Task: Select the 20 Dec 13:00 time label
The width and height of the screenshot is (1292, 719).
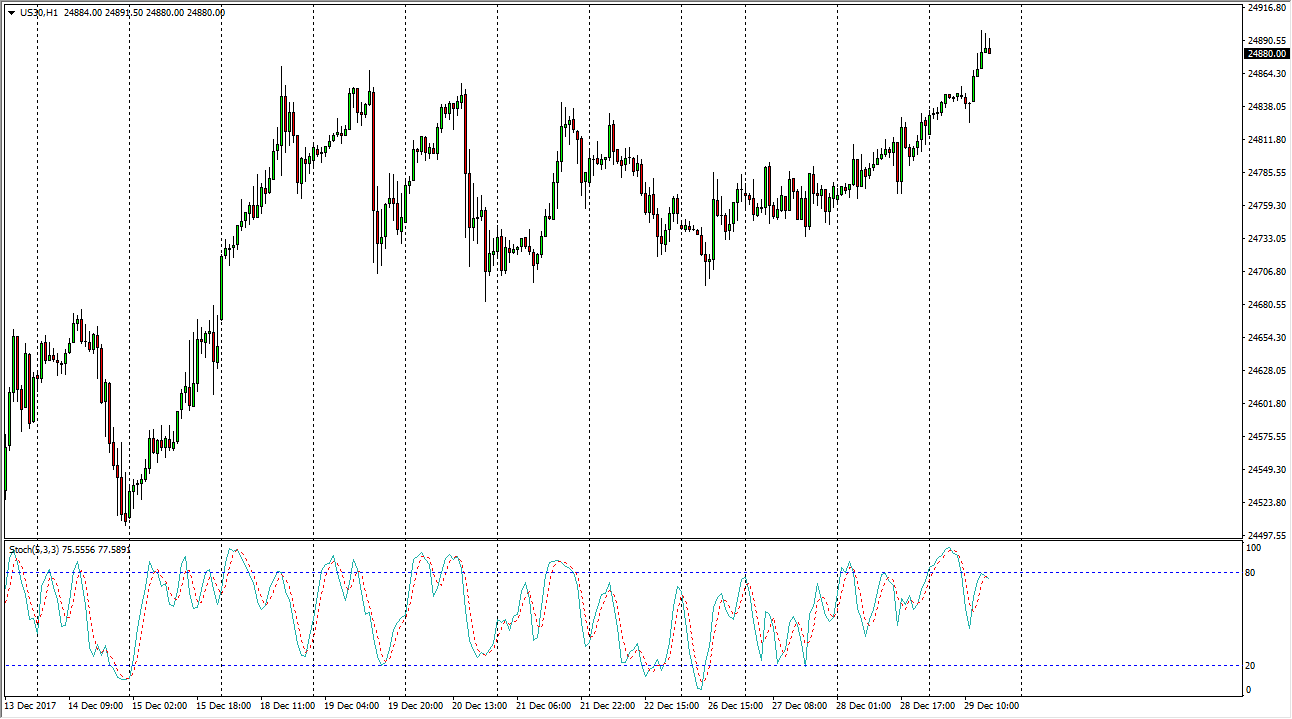Action: [x=478, y=706]
